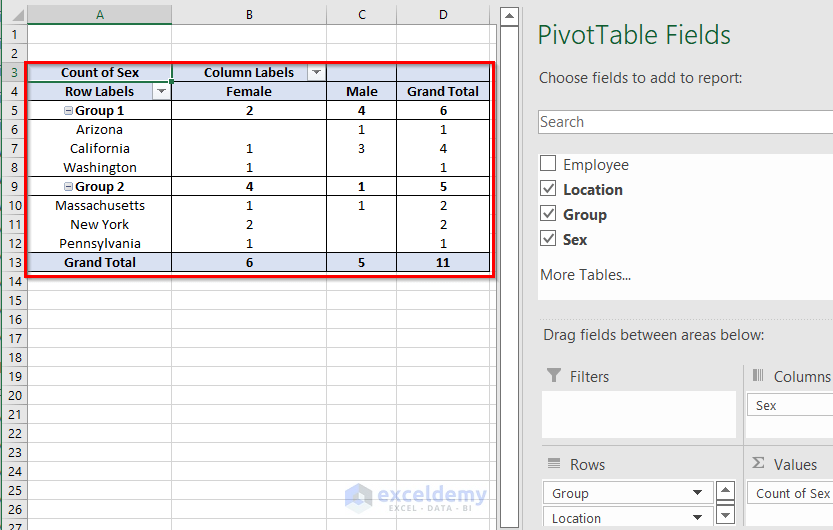Select the total value 11 cell
The height and width of the screenshot is (530, 833).
coord(443,262)
